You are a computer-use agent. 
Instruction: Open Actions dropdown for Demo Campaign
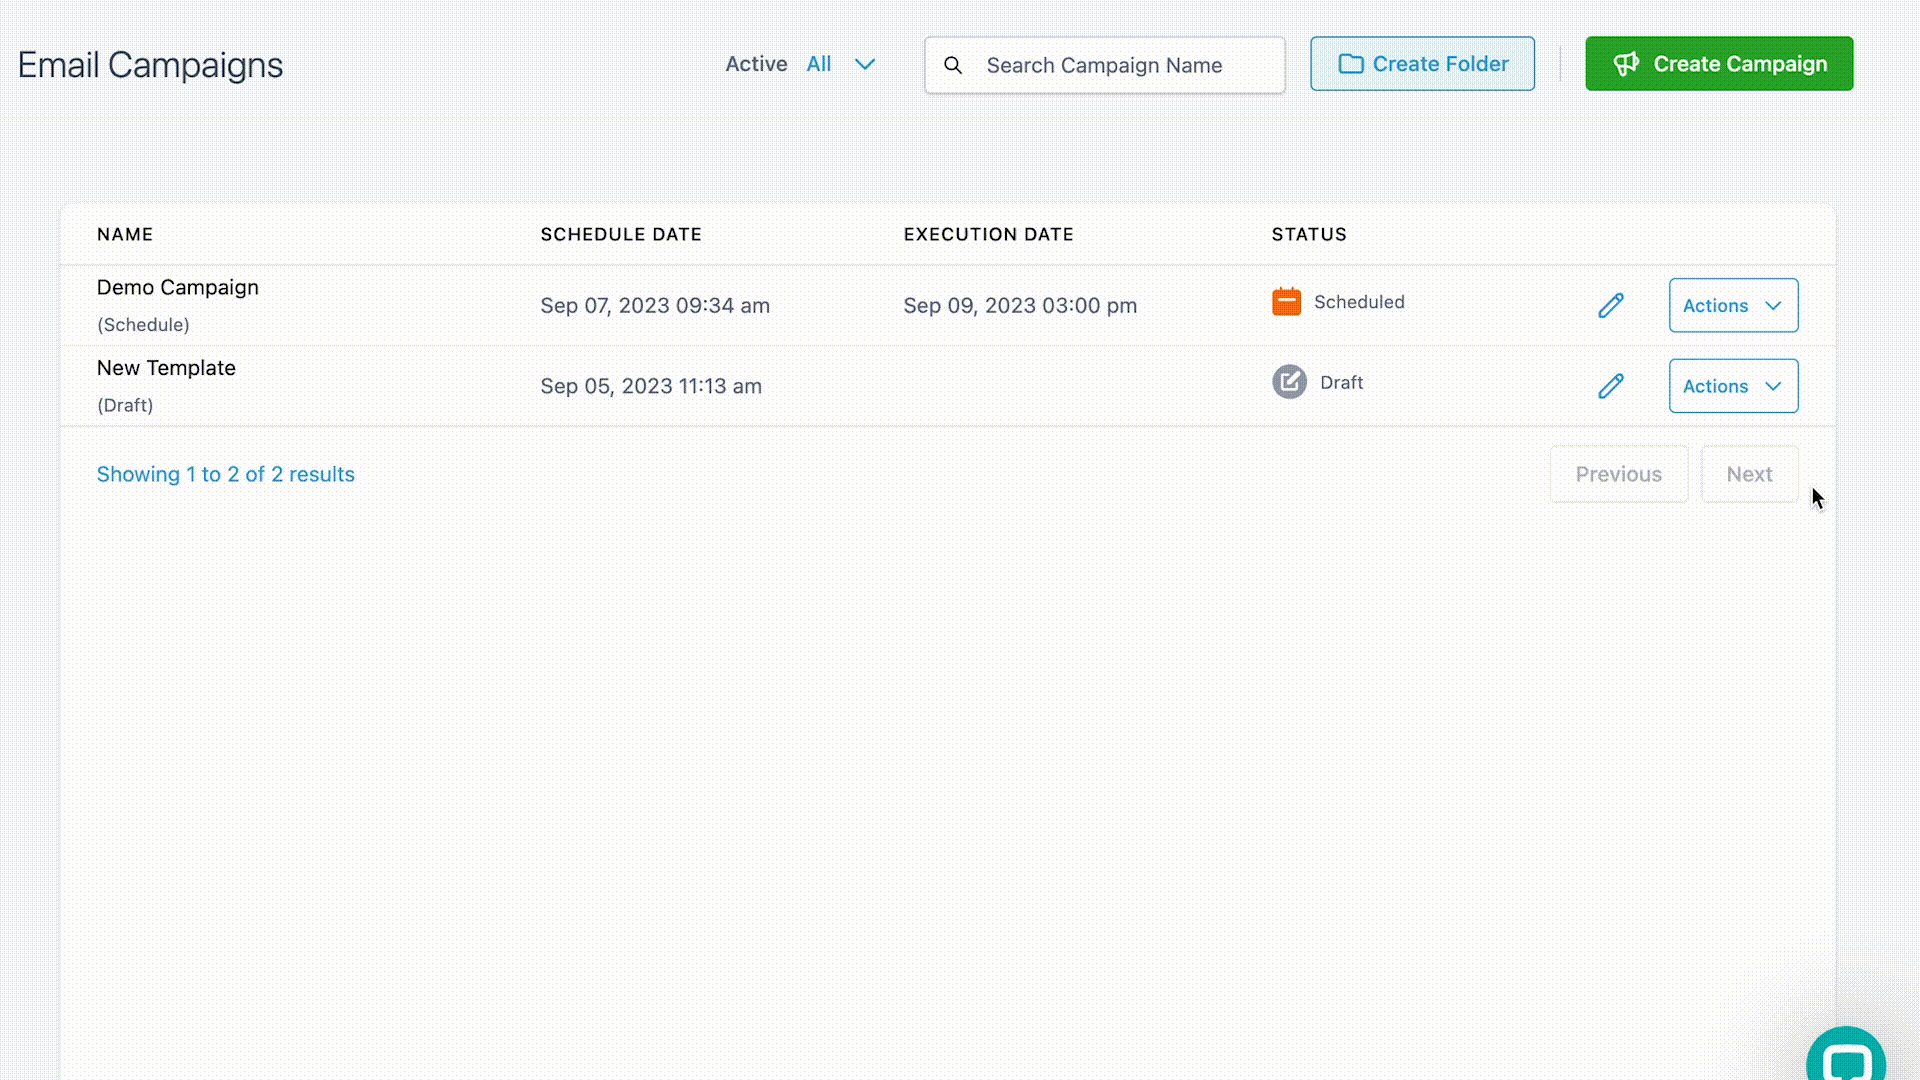click(1732, 306)
